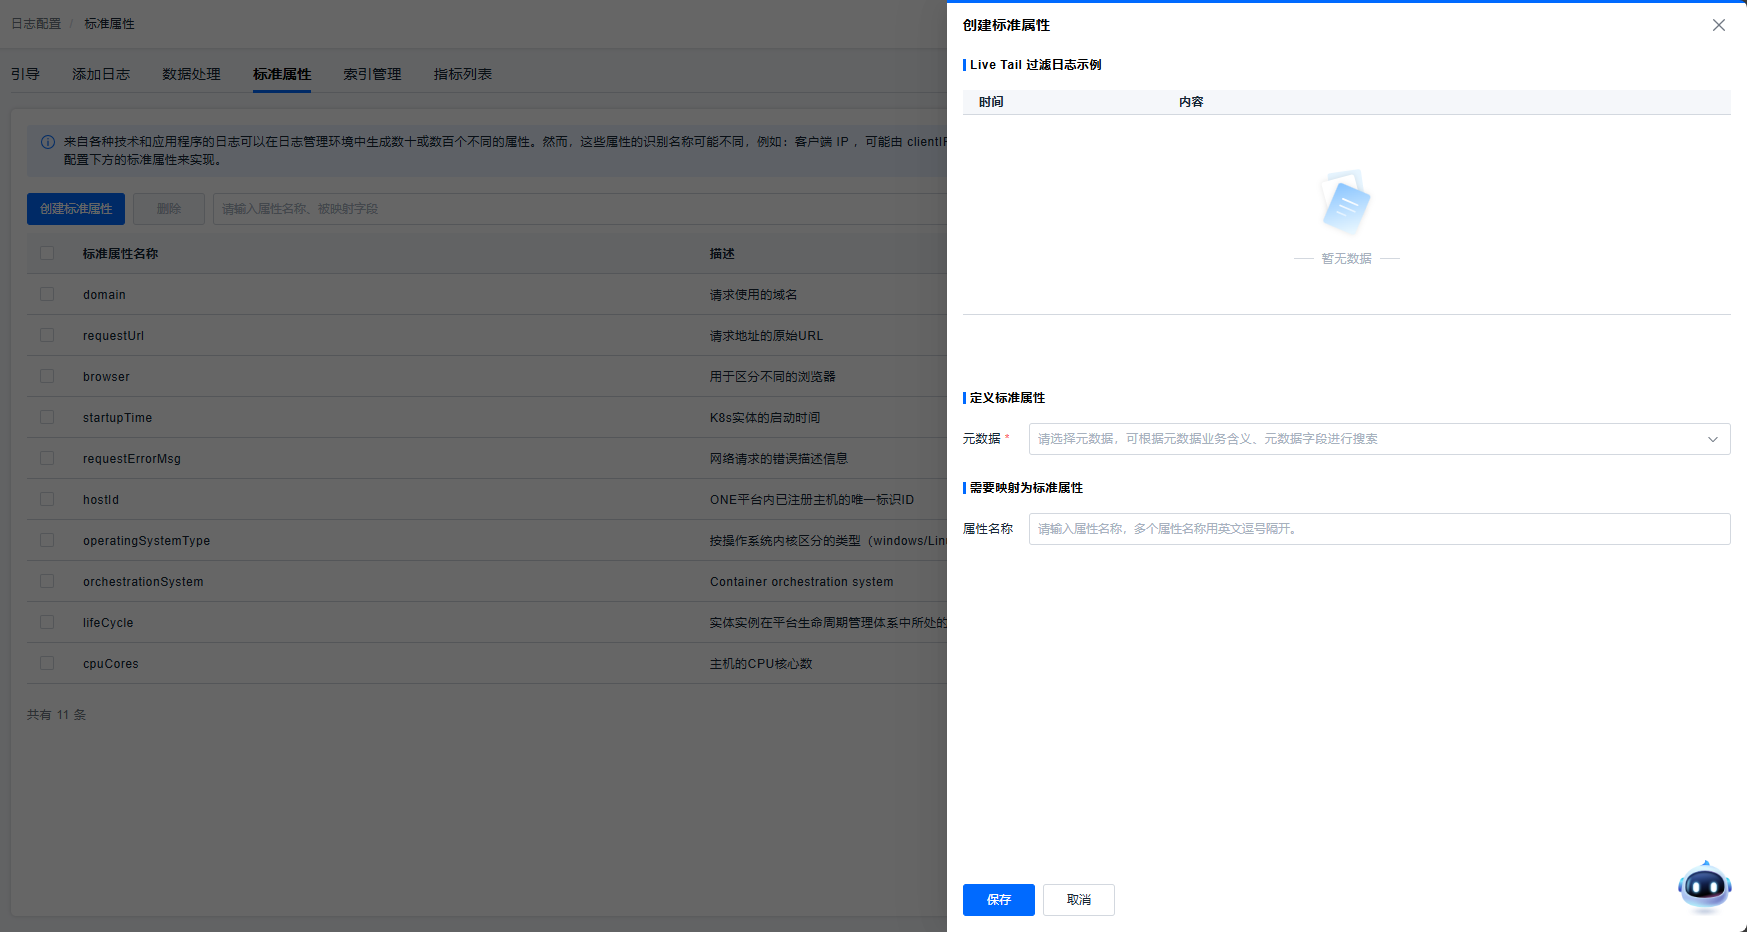Screen dimensions: 1747x932
Task: Click the 属性名称 input field
Action: click(1378, 529)
